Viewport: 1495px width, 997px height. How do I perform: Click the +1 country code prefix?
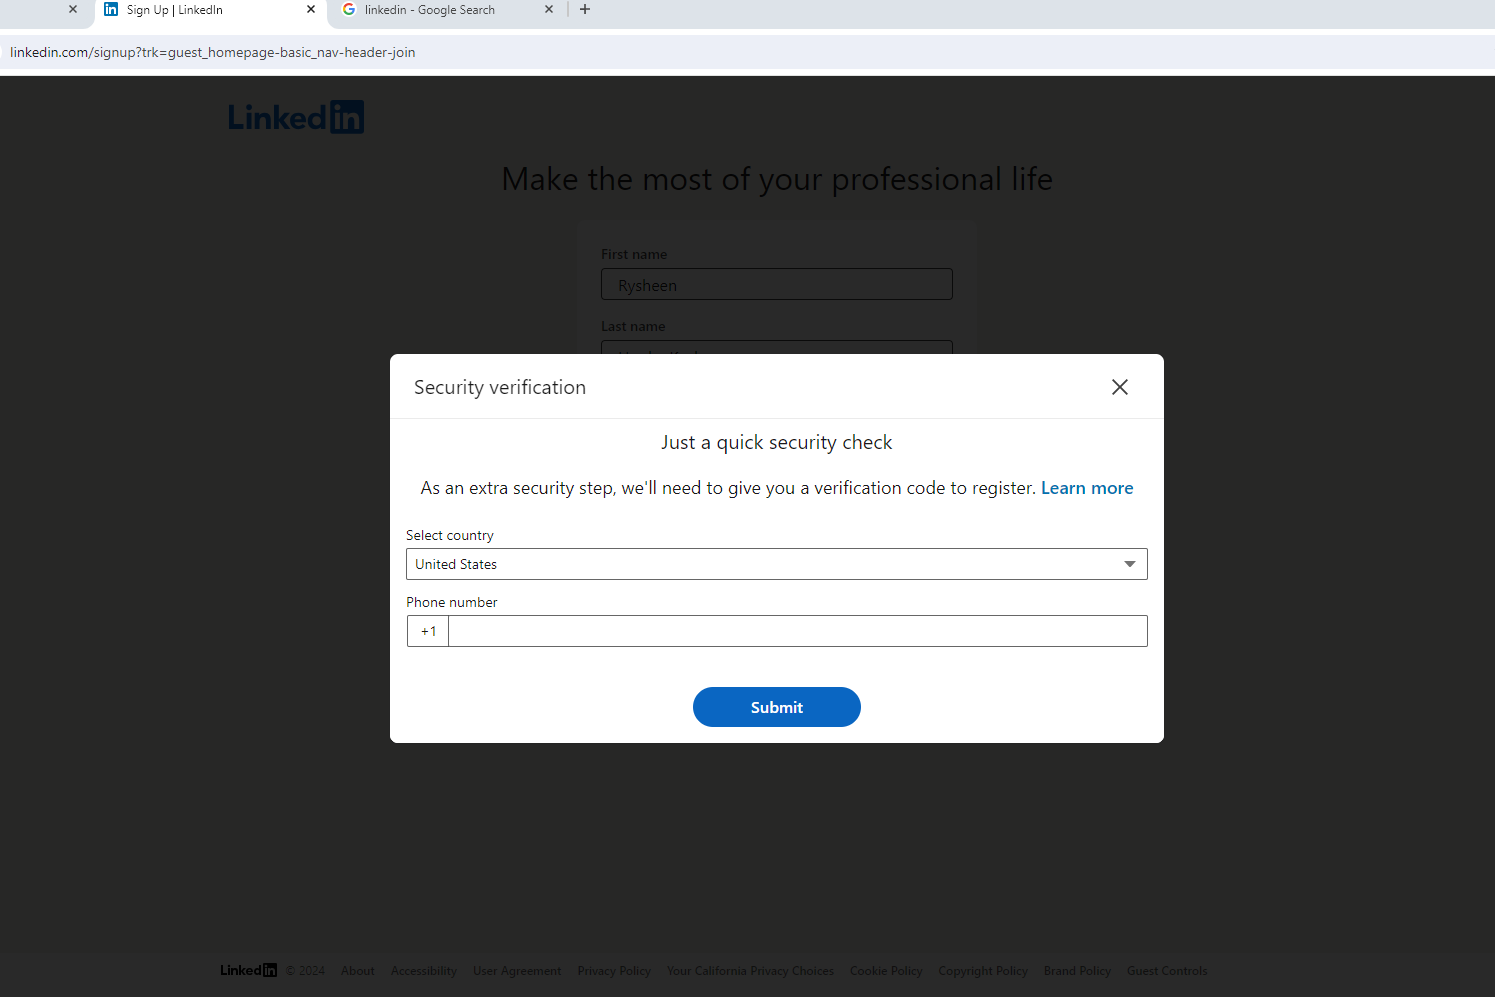pos(428,631)
